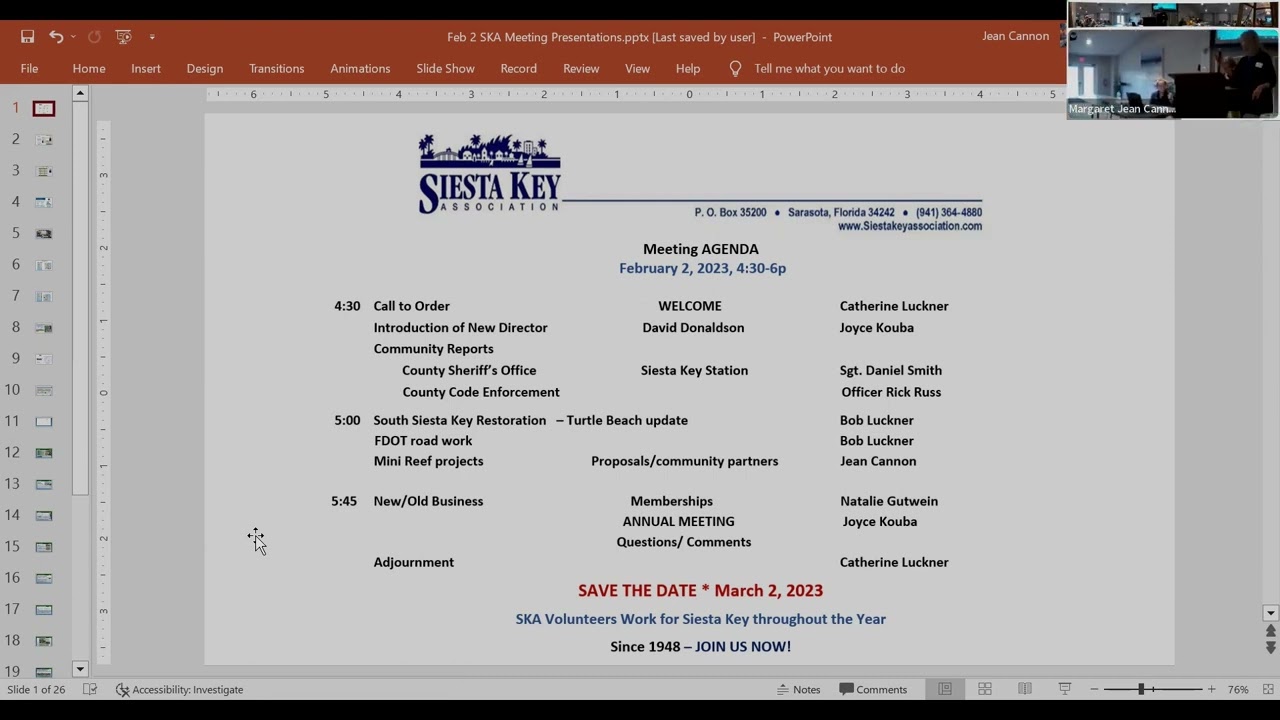Open the undo history dropdown arrow

[73, 37]
